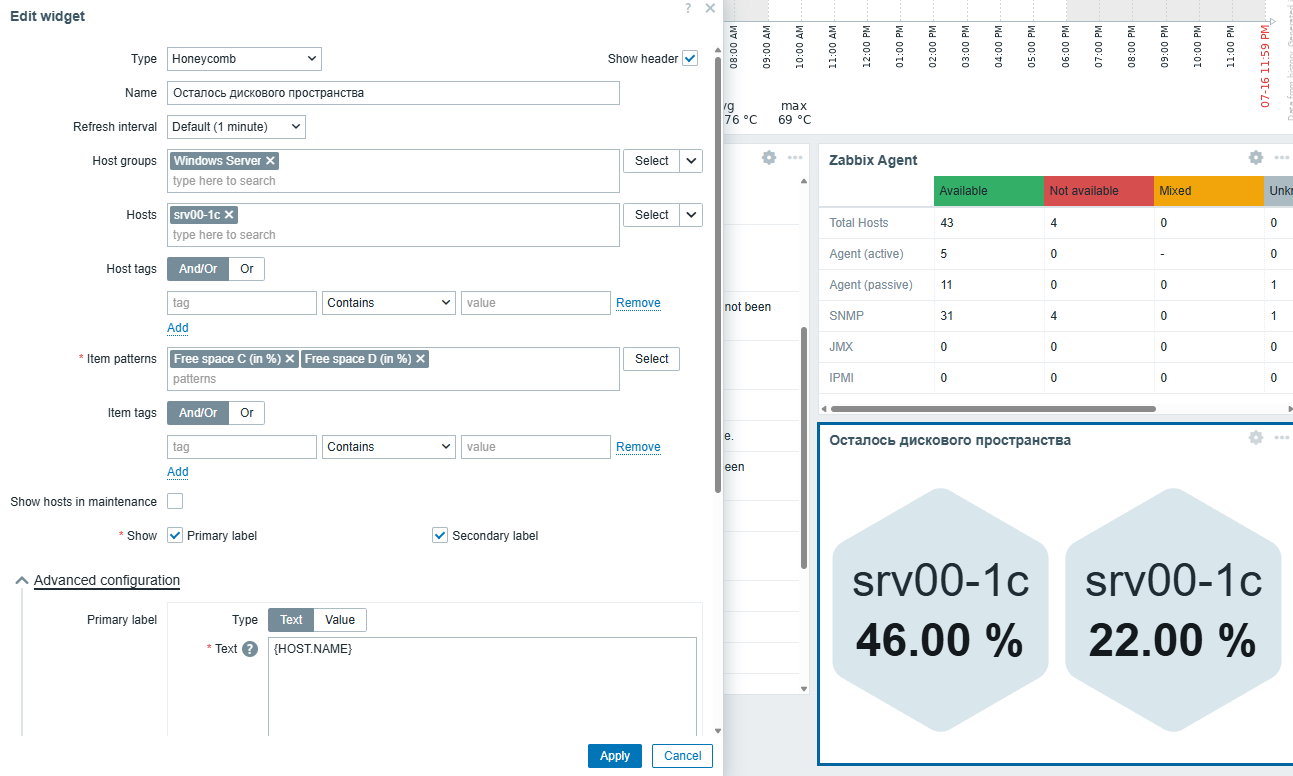This screenshot has width=1293, height=776.
Task: Select And/Or for Host tags
Action: (198, 269)
